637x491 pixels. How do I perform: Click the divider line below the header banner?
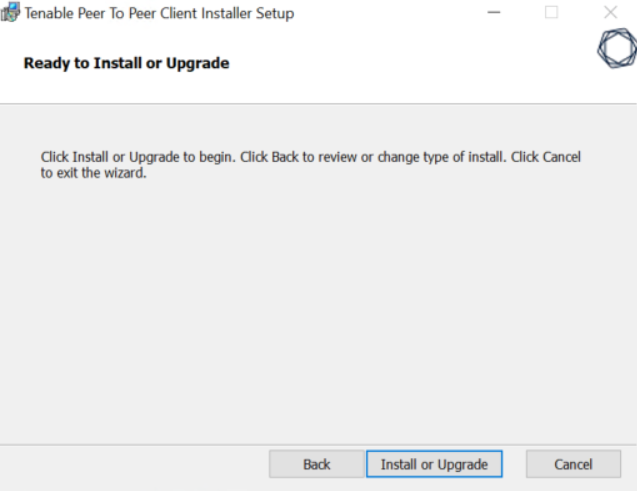[318, 103]
